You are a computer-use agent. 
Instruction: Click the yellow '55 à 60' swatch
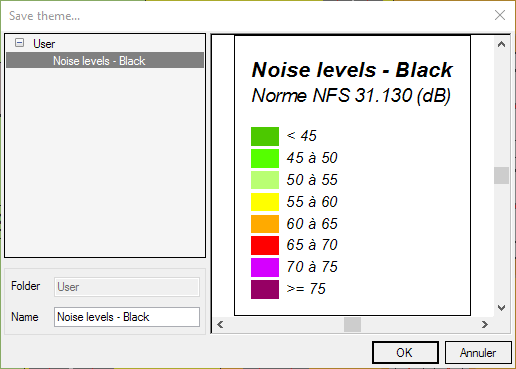click(x=265, y=202)
